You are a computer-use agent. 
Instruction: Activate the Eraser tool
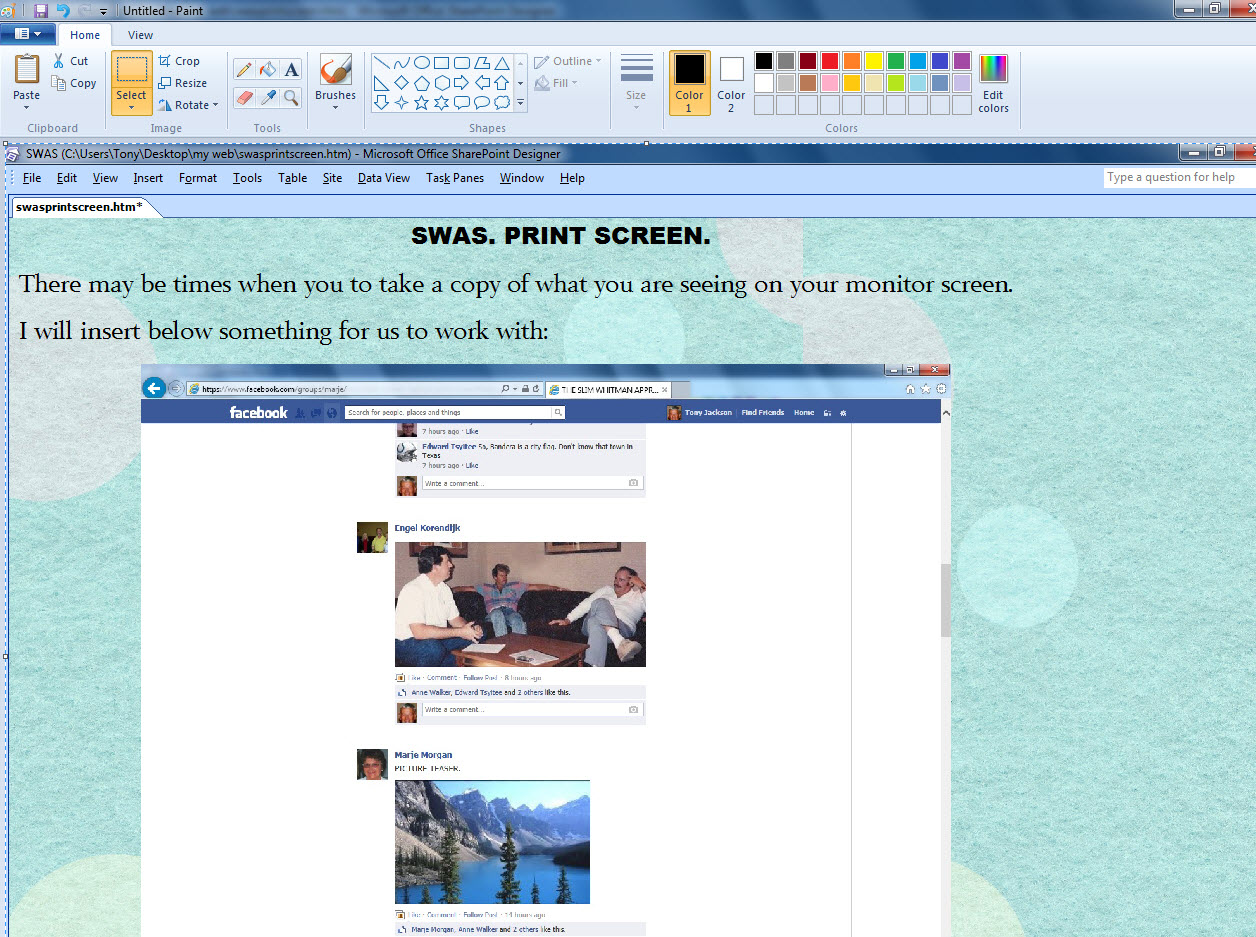[244, 97]
